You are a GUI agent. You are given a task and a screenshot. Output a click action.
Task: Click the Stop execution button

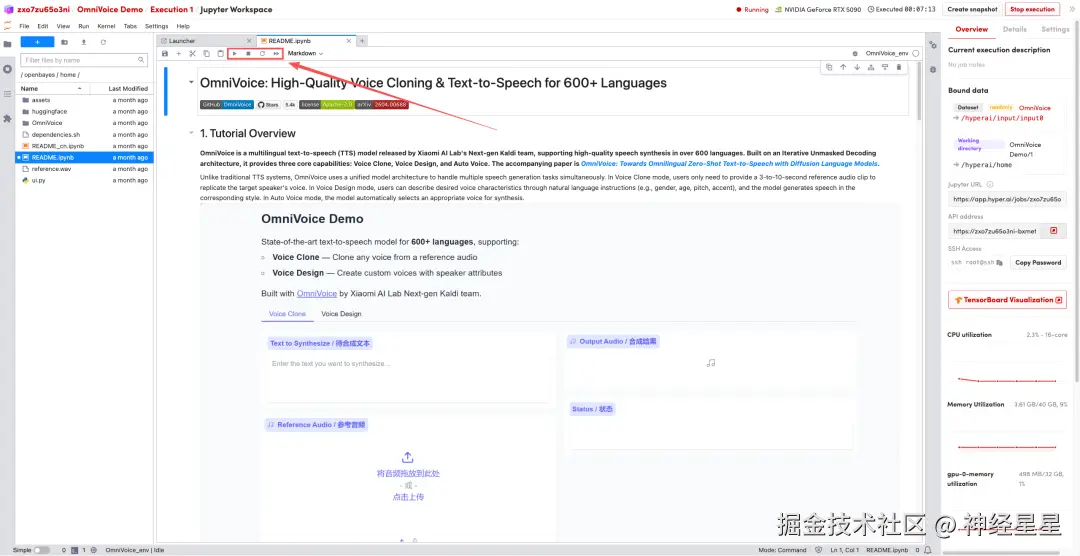(x=1032, y=9)
